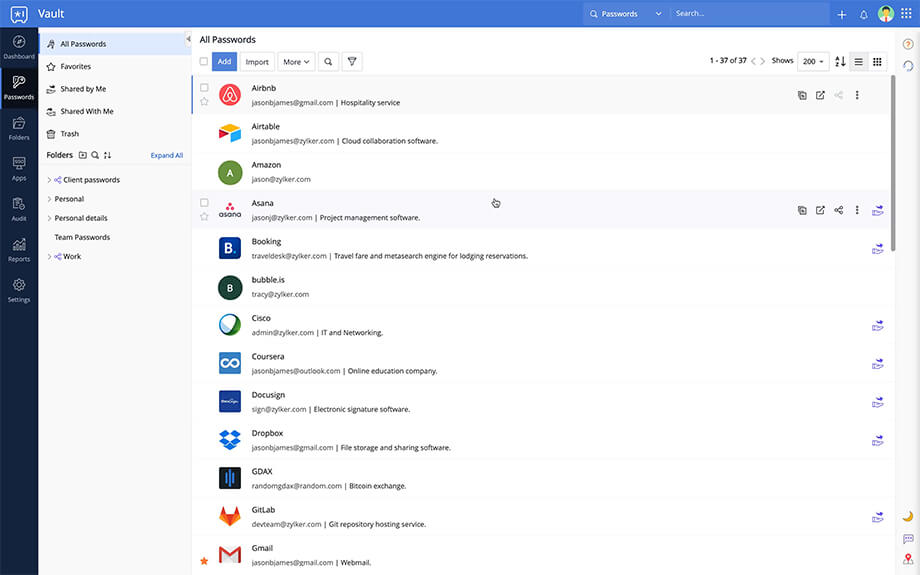Click the sort order icon

(840, 62)
